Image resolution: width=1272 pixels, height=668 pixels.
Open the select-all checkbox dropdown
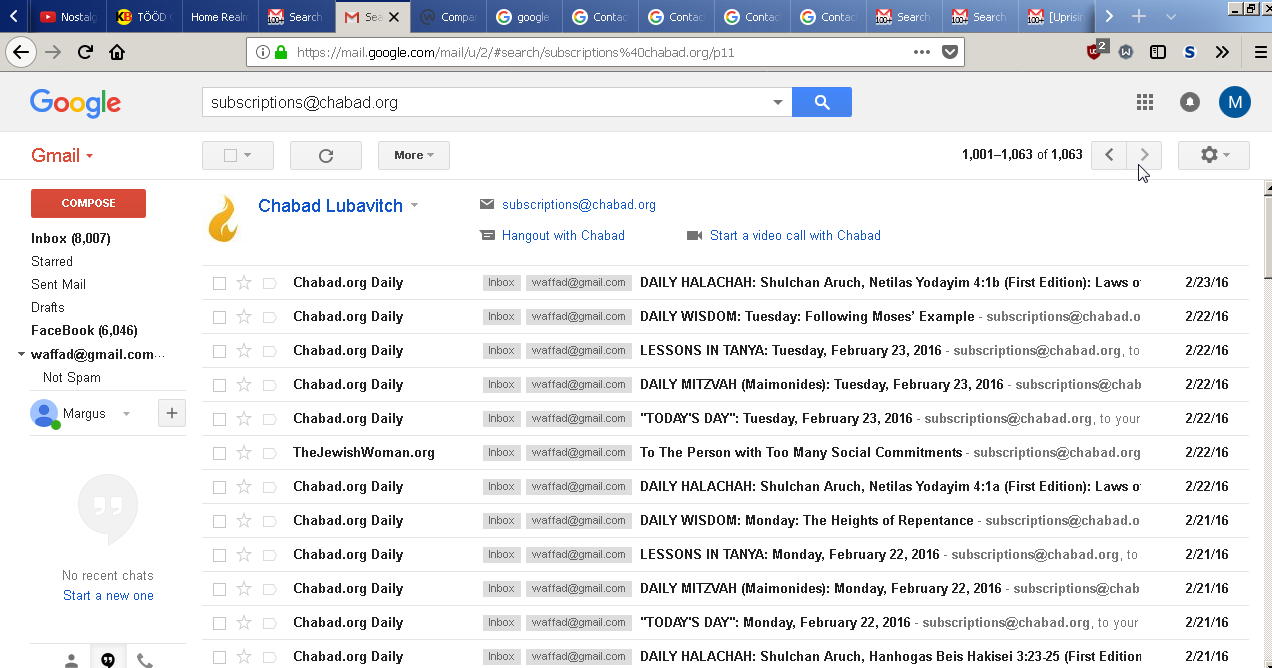click(x=237, y=155)
